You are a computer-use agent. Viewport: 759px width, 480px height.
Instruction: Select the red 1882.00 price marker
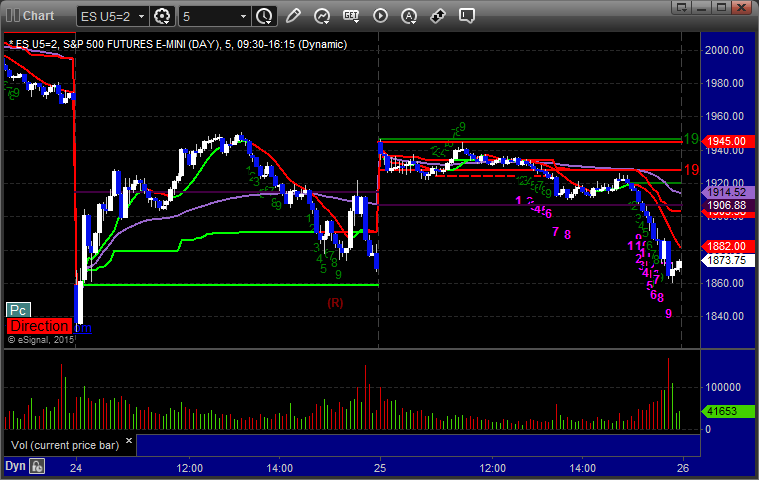pyautogui.click(x=728, y=246)
